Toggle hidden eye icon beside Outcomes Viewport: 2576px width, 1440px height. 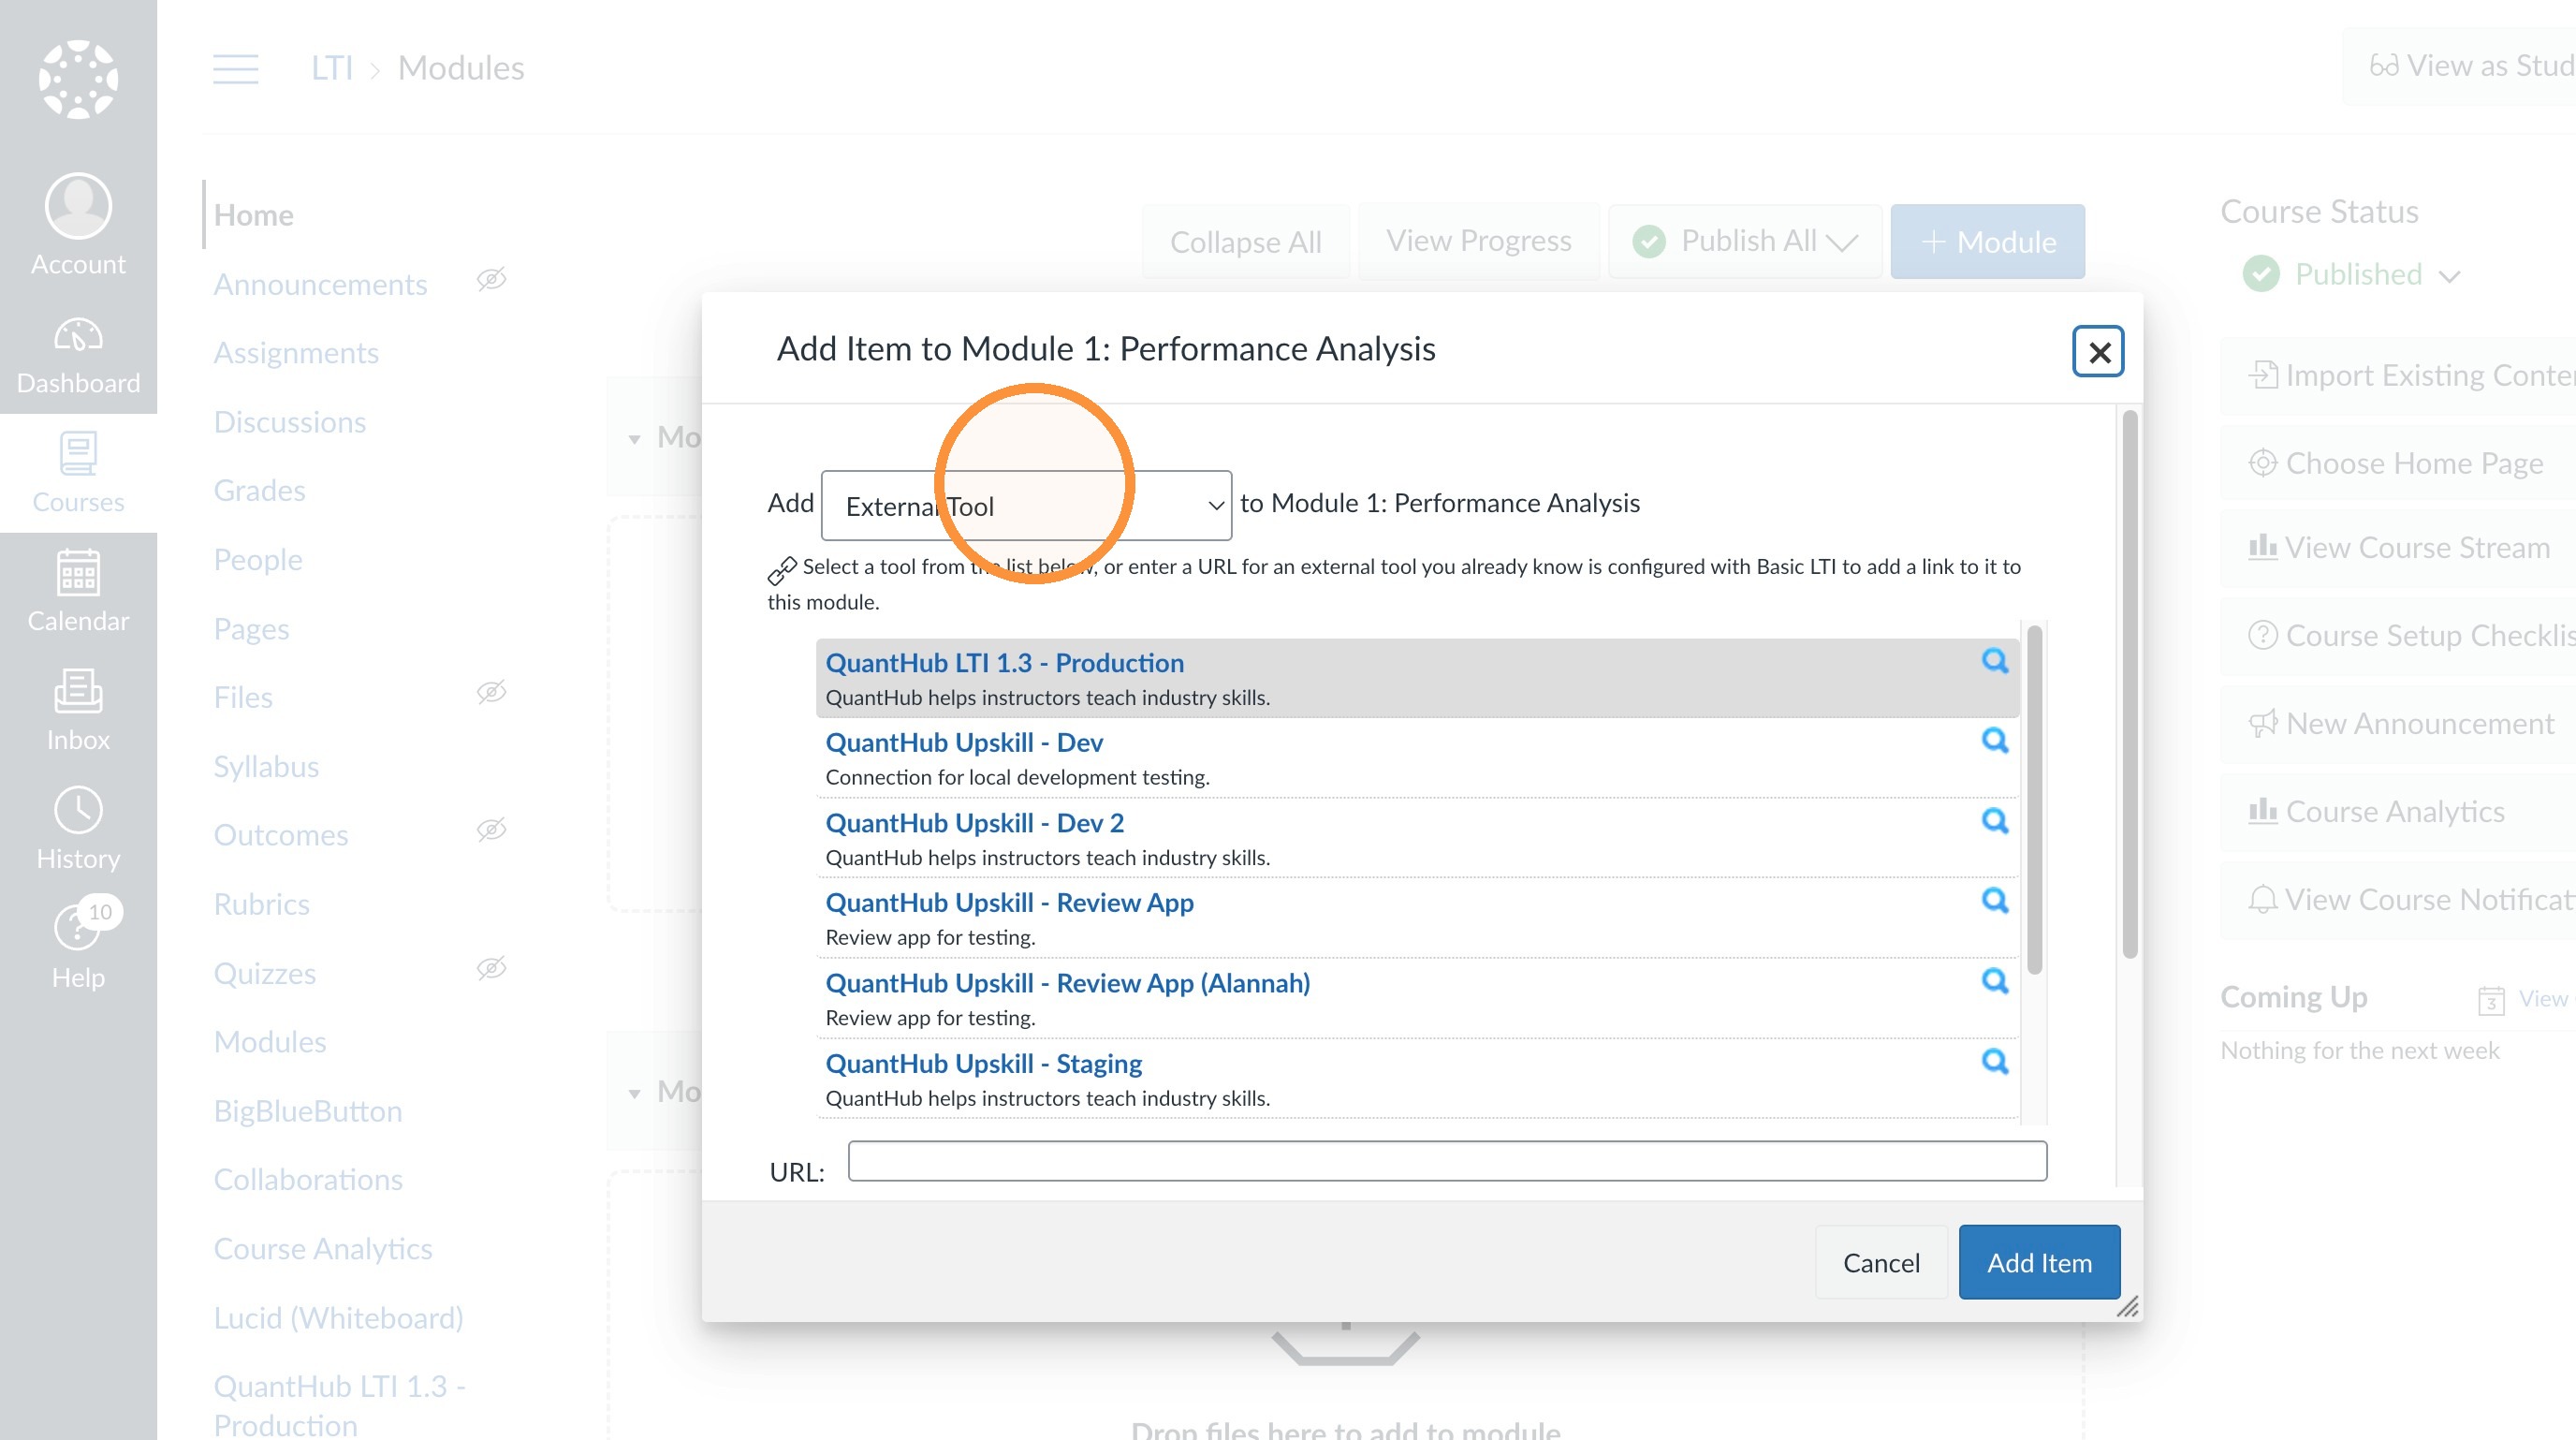tap(491, 830)
